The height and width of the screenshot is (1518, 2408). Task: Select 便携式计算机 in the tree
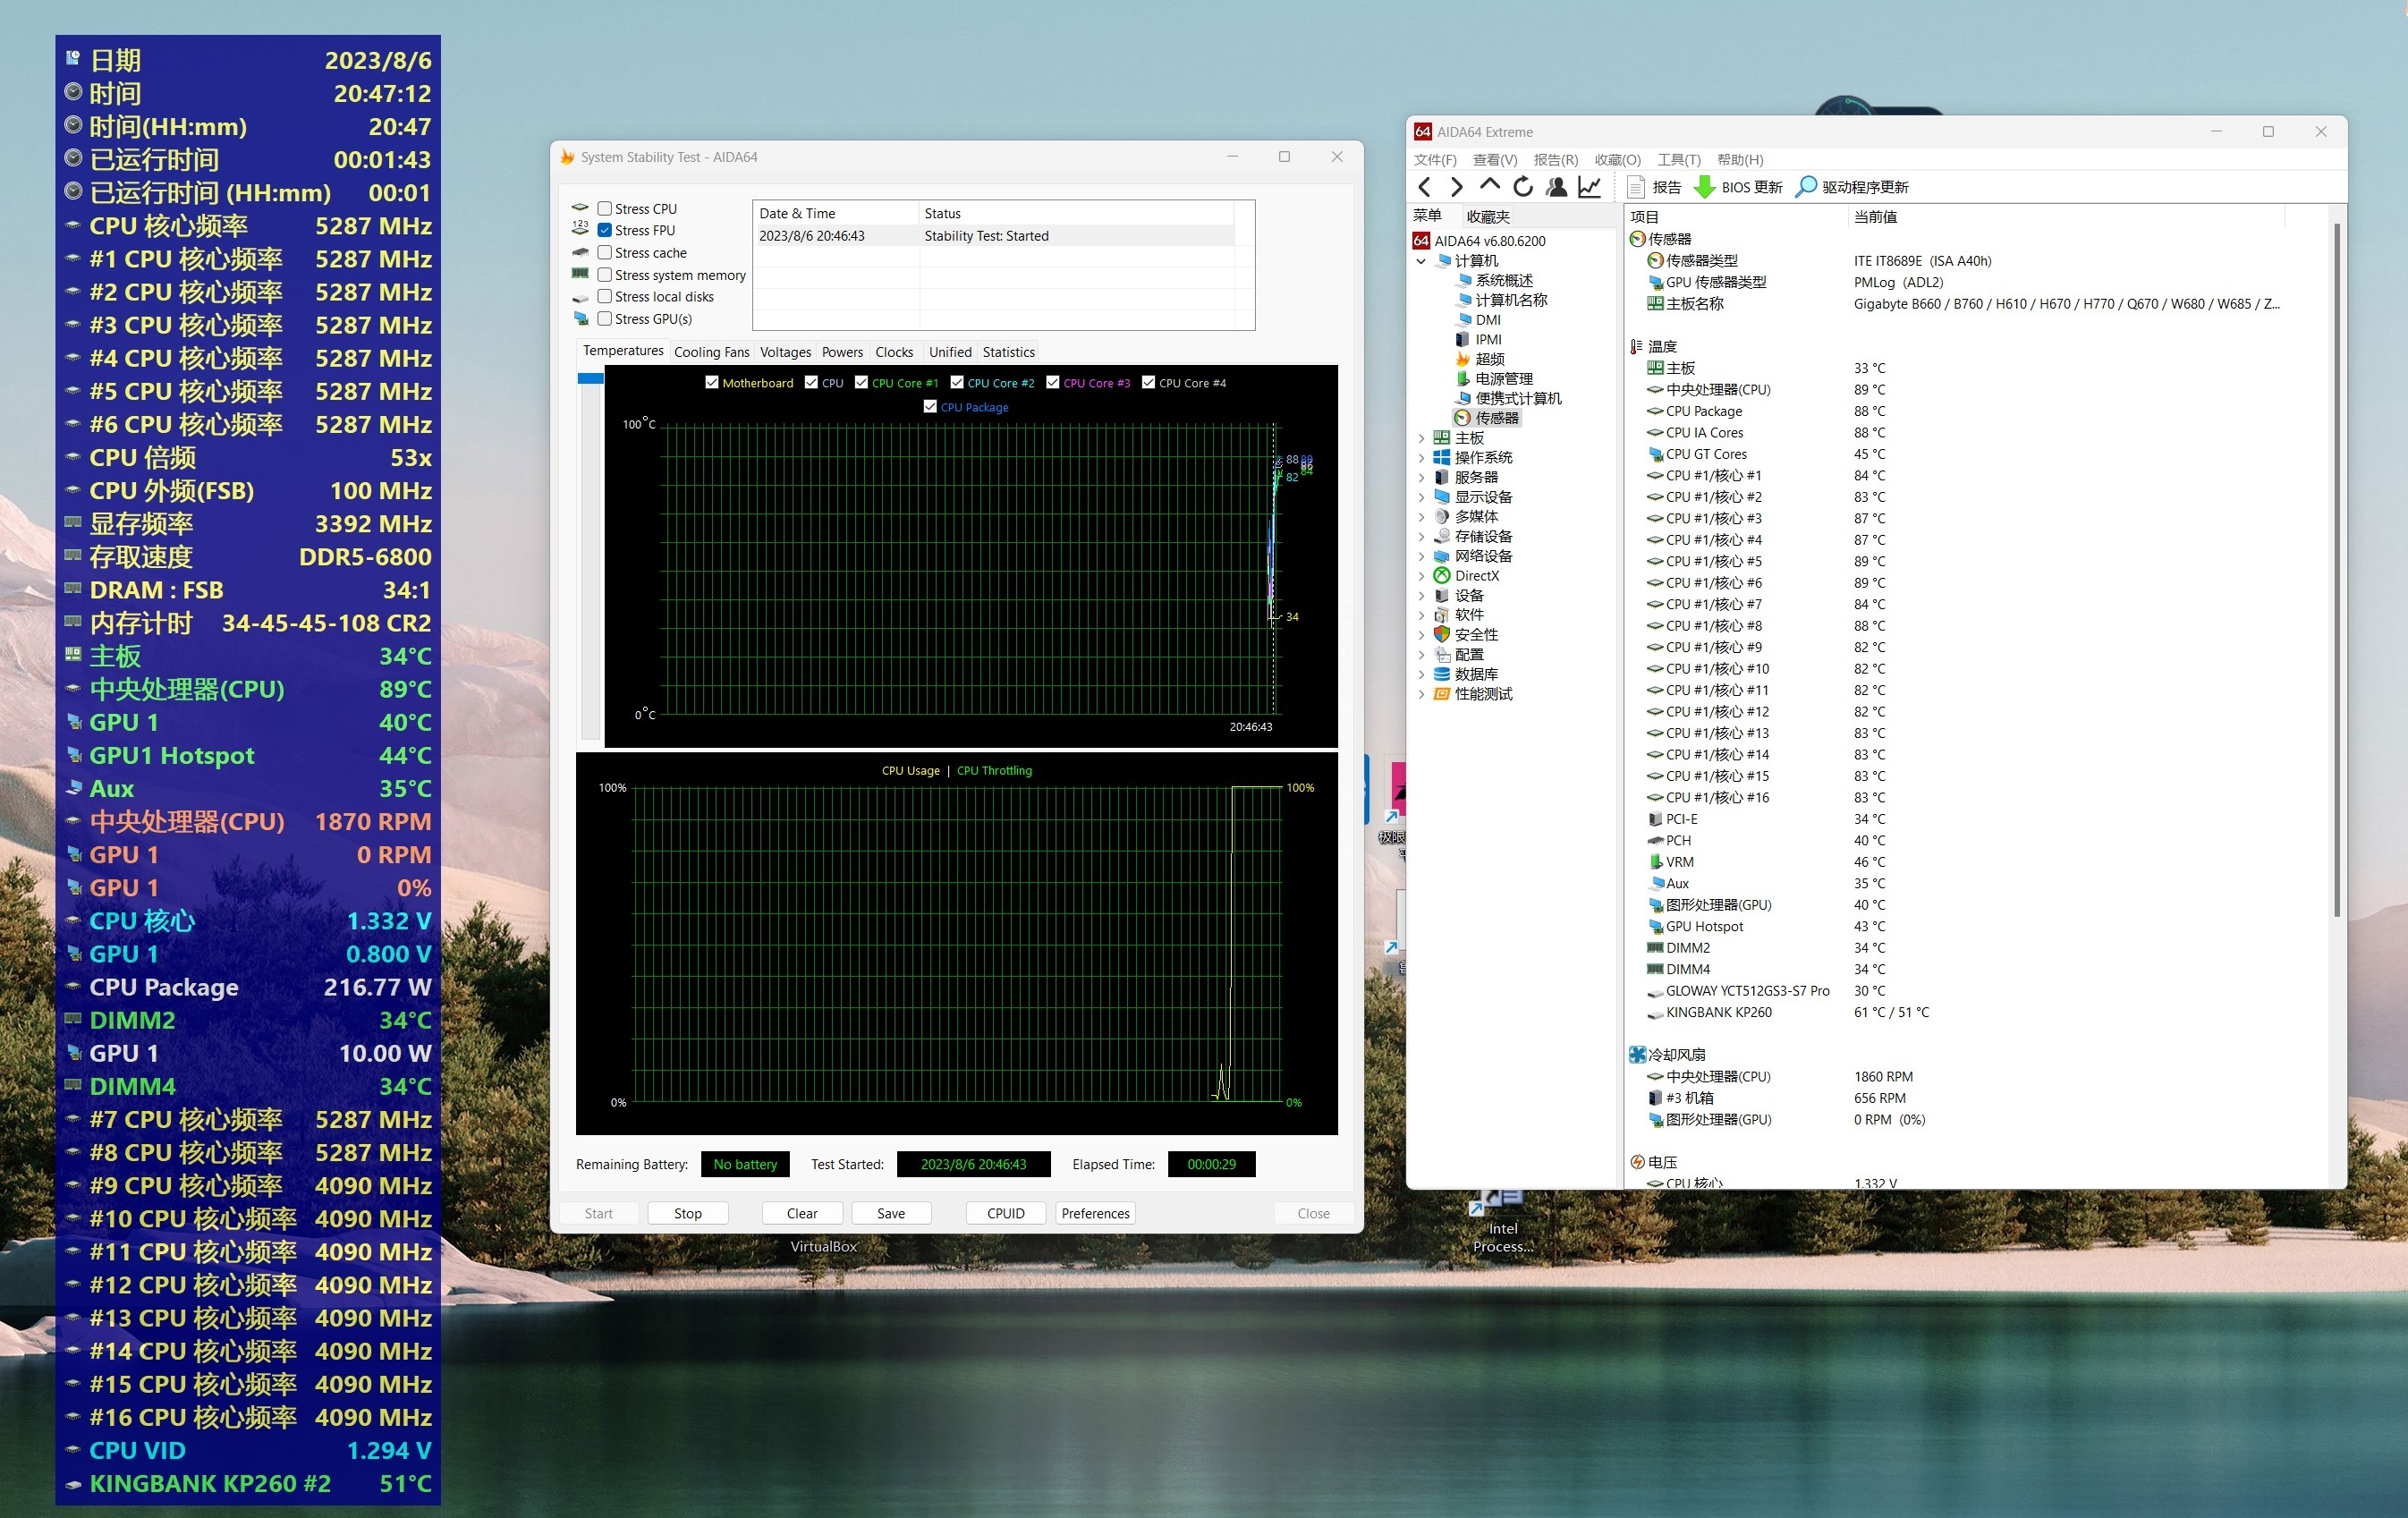pyautogui.click(x=1518, y=398)
